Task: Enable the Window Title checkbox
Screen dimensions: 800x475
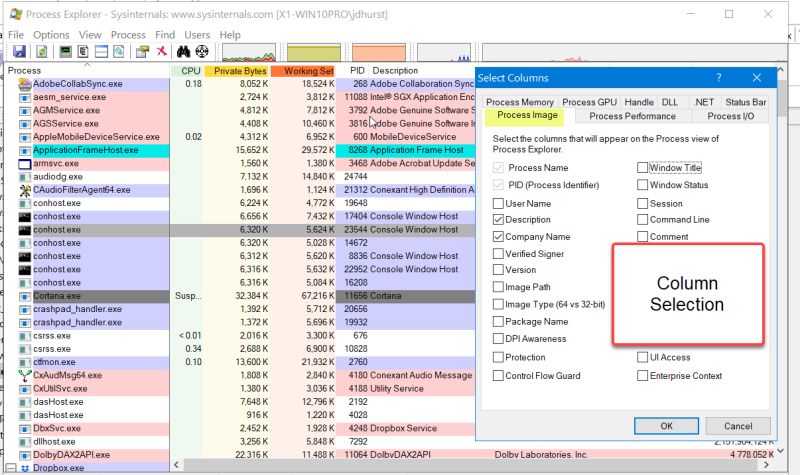Action: pos(643,167)
